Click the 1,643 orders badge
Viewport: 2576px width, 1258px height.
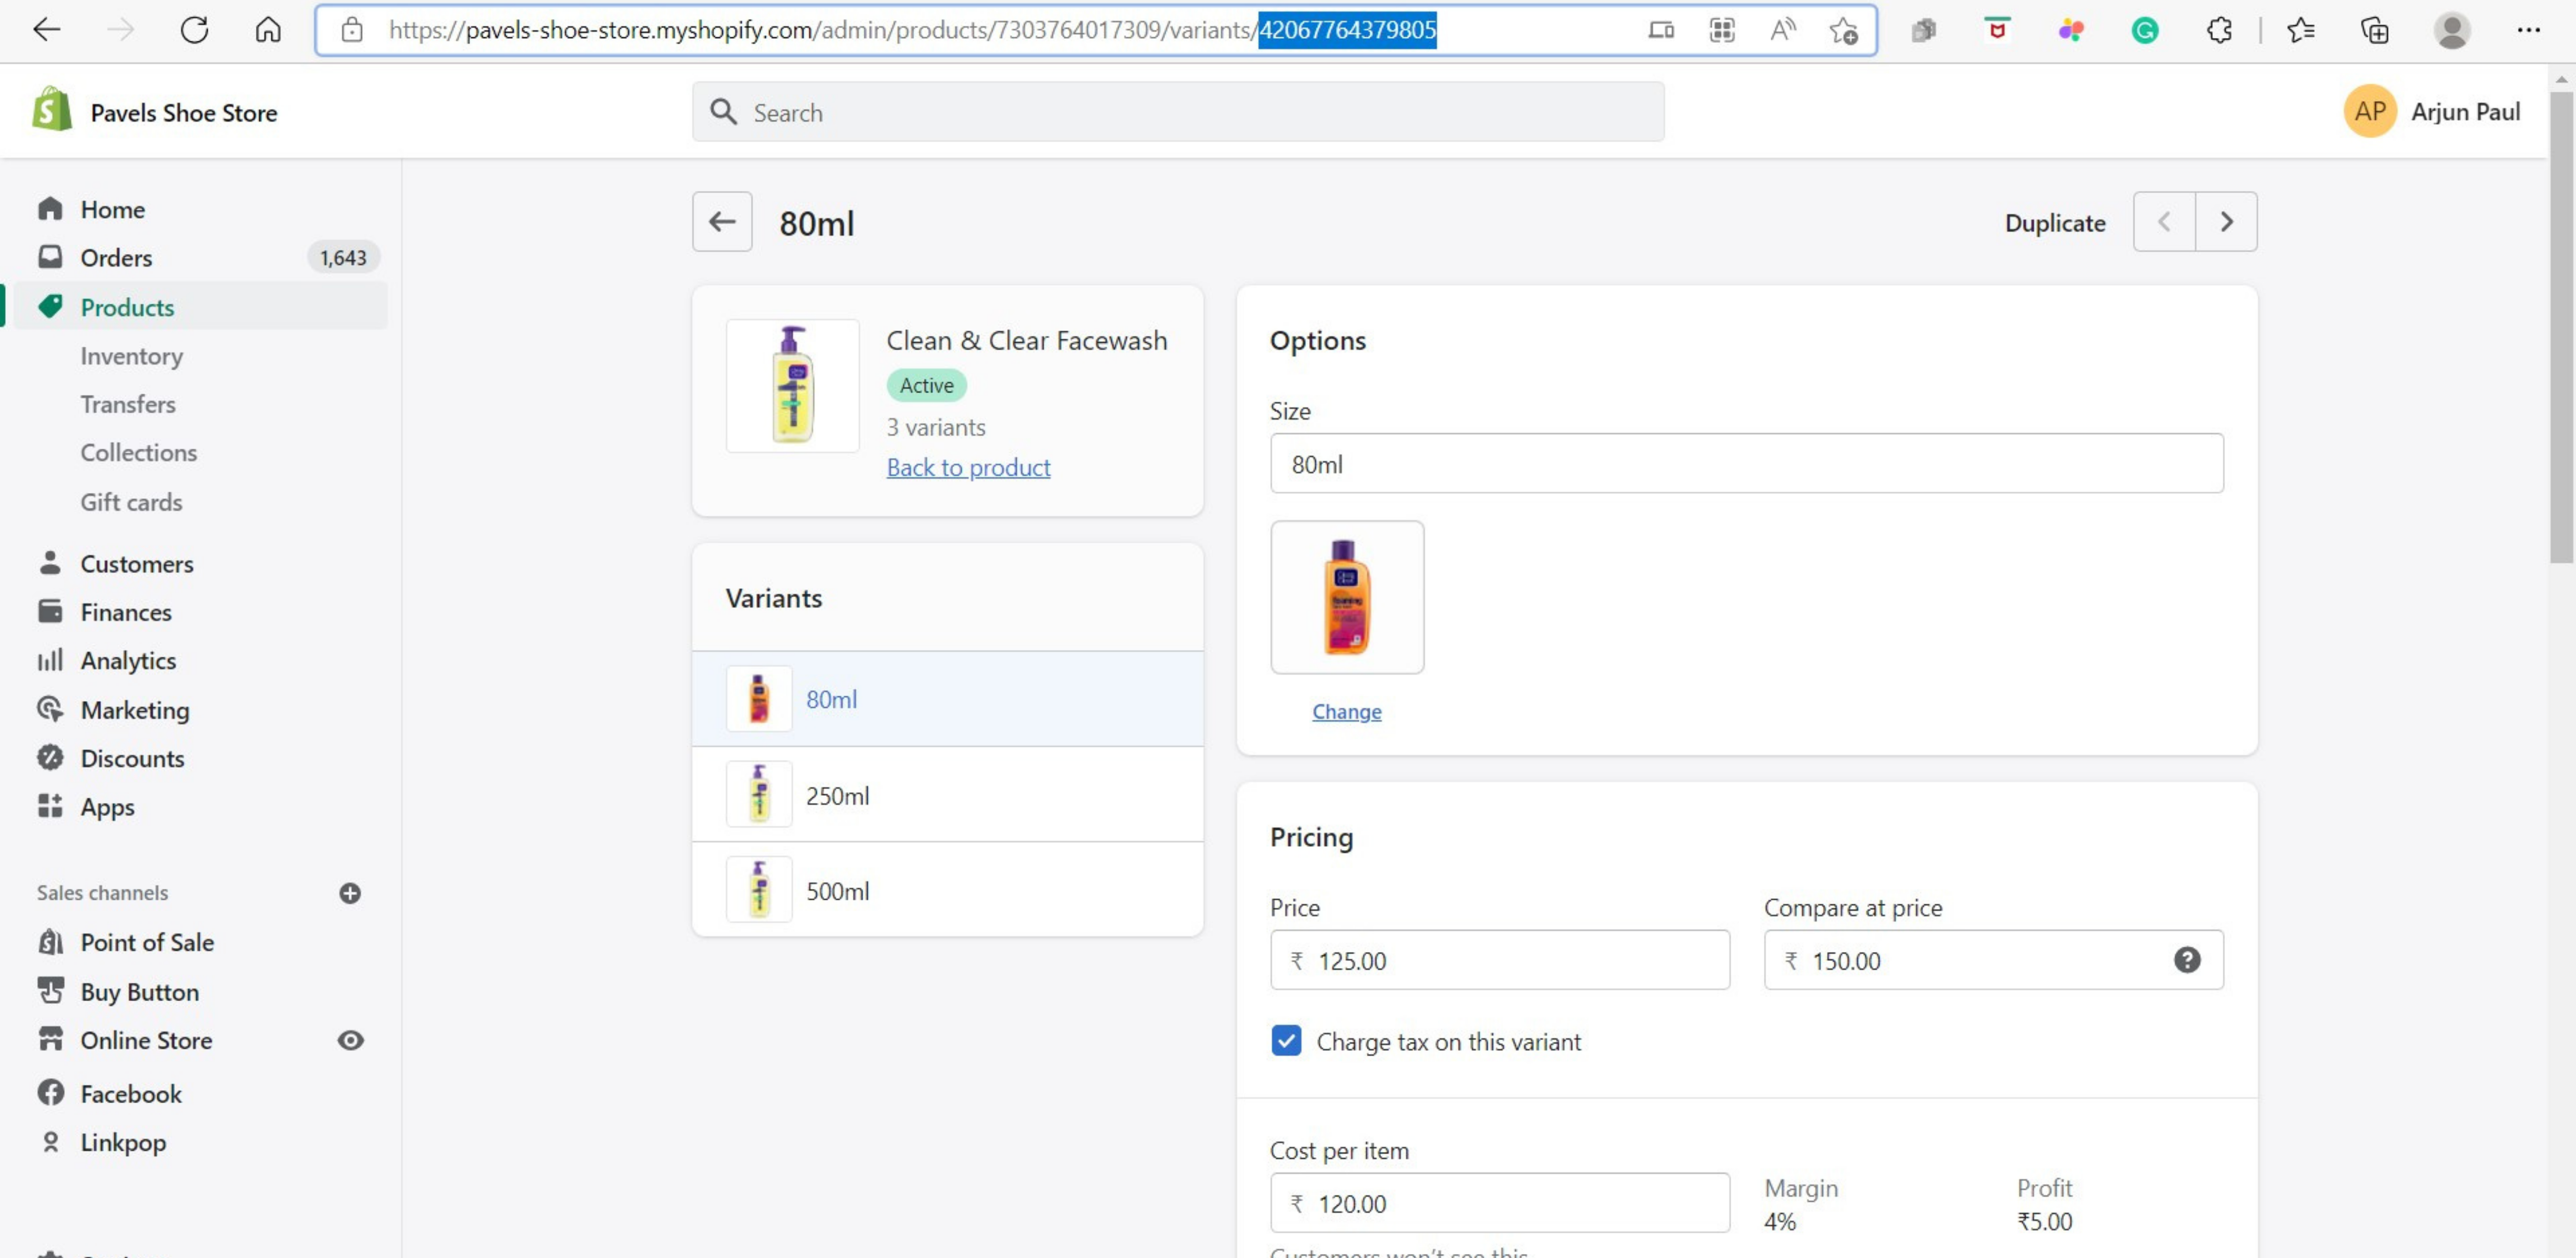[343, 258]
